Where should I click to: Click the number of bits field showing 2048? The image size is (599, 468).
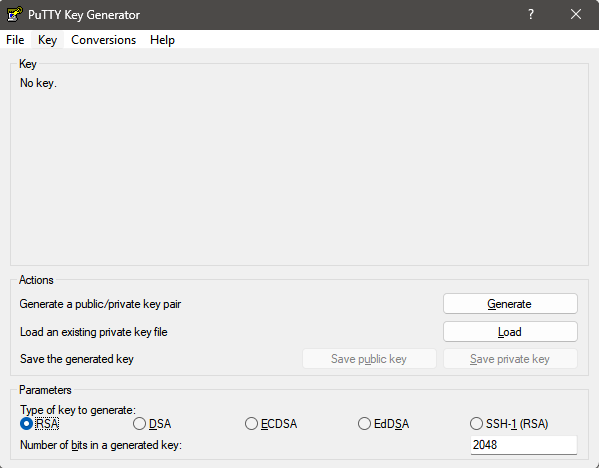pos(524,445)
